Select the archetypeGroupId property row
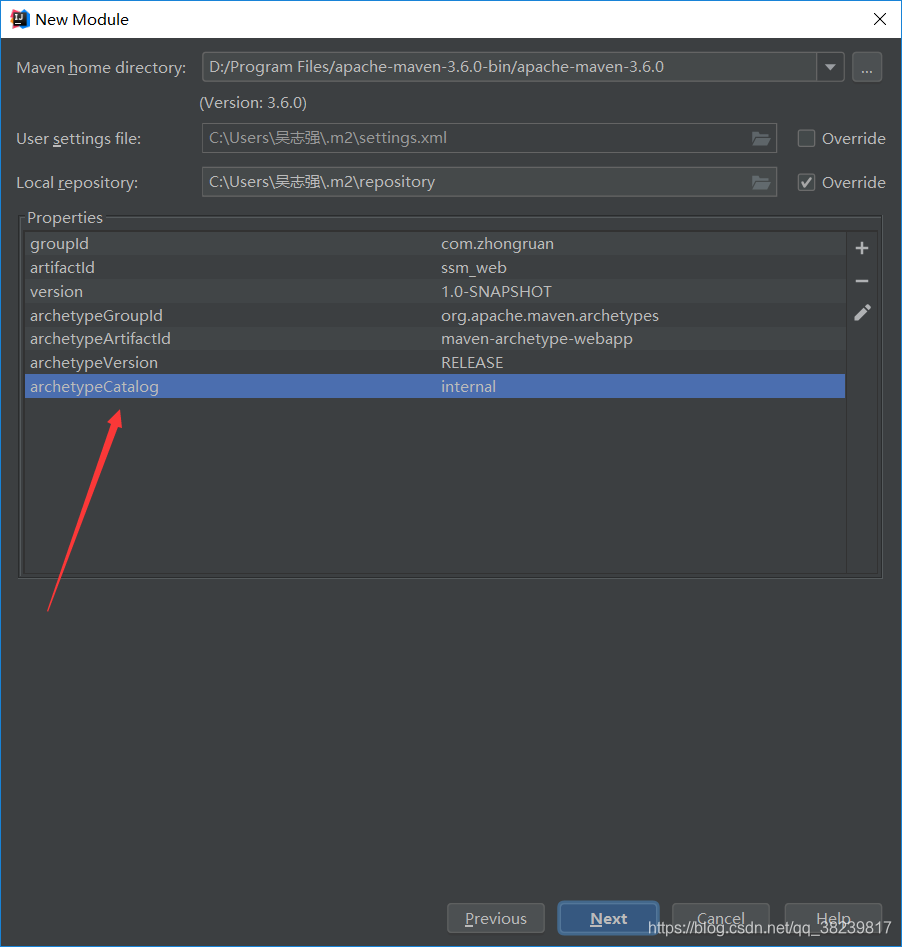Viewport: 902px width, 947px height. [435, 315]
